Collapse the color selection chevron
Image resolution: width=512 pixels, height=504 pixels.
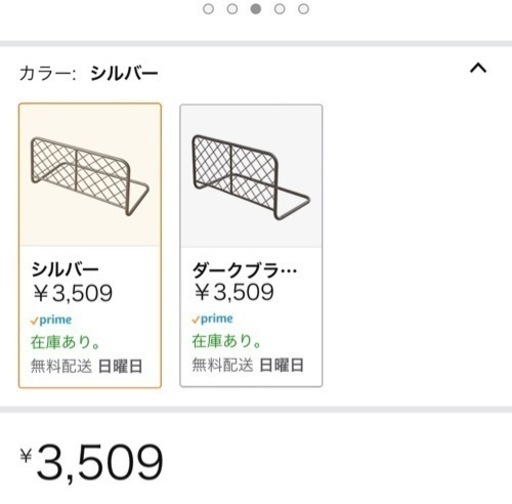[478, 68]
